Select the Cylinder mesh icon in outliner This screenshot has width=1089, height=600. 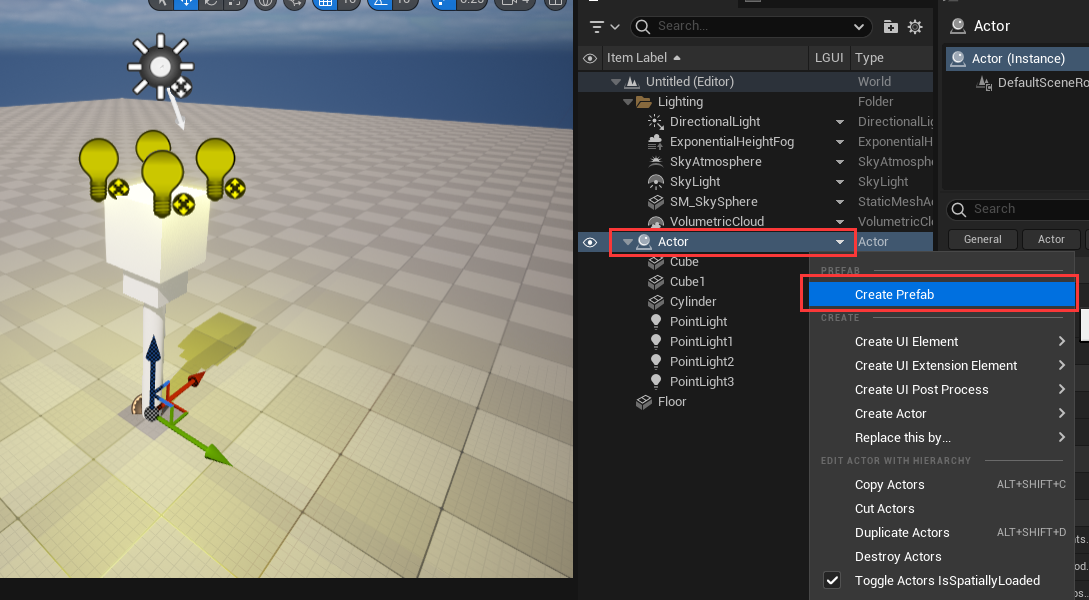point(656,302)
